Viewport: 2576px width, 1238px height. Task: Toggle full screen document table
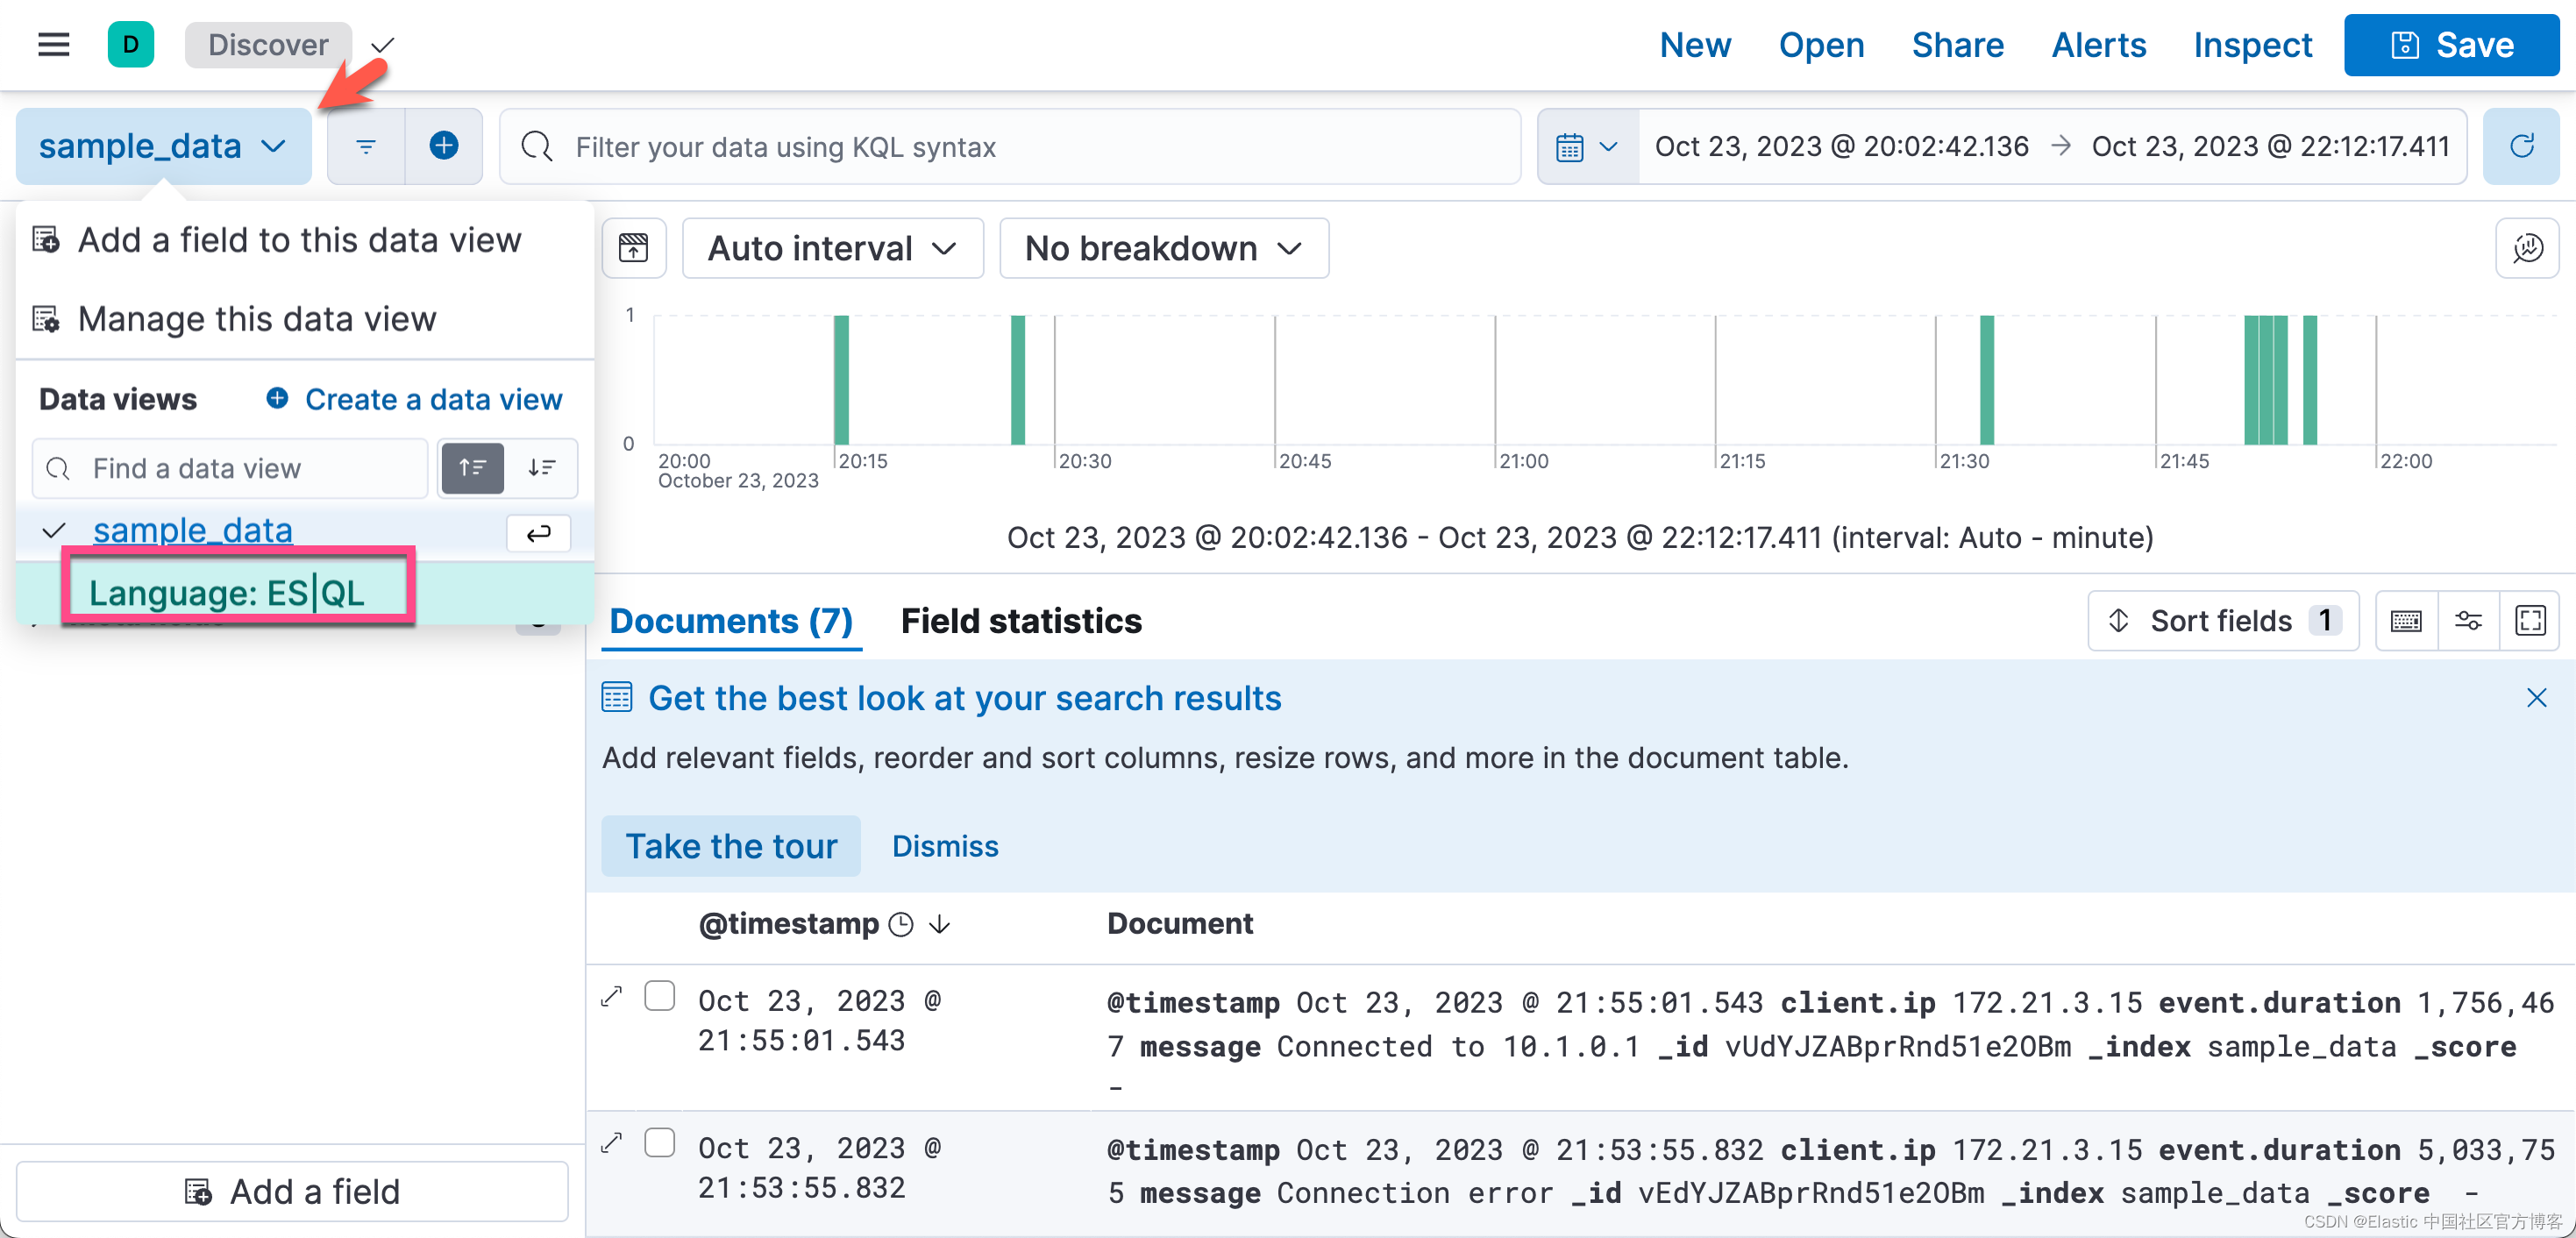pyautogui.click(x=2529, y=621)
